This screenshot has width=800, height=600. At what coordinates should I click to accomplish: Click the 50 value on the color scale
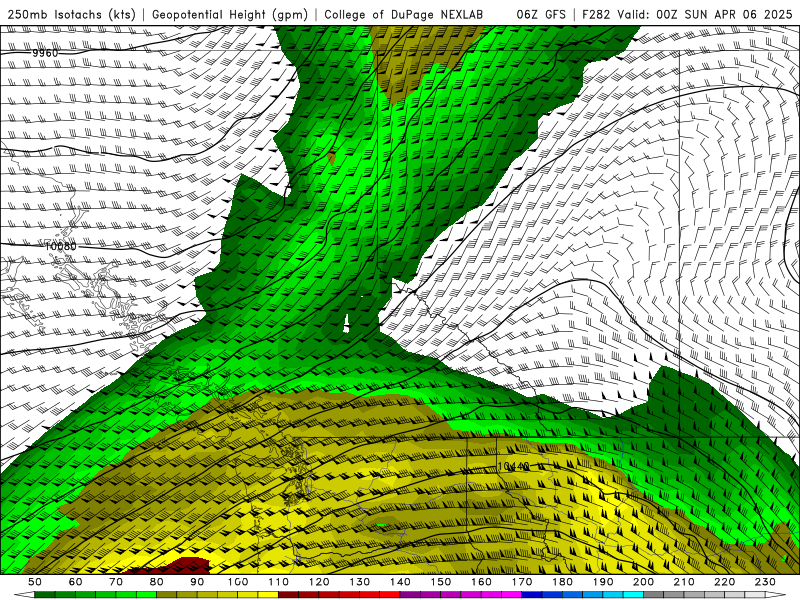(x=34, y=582)
